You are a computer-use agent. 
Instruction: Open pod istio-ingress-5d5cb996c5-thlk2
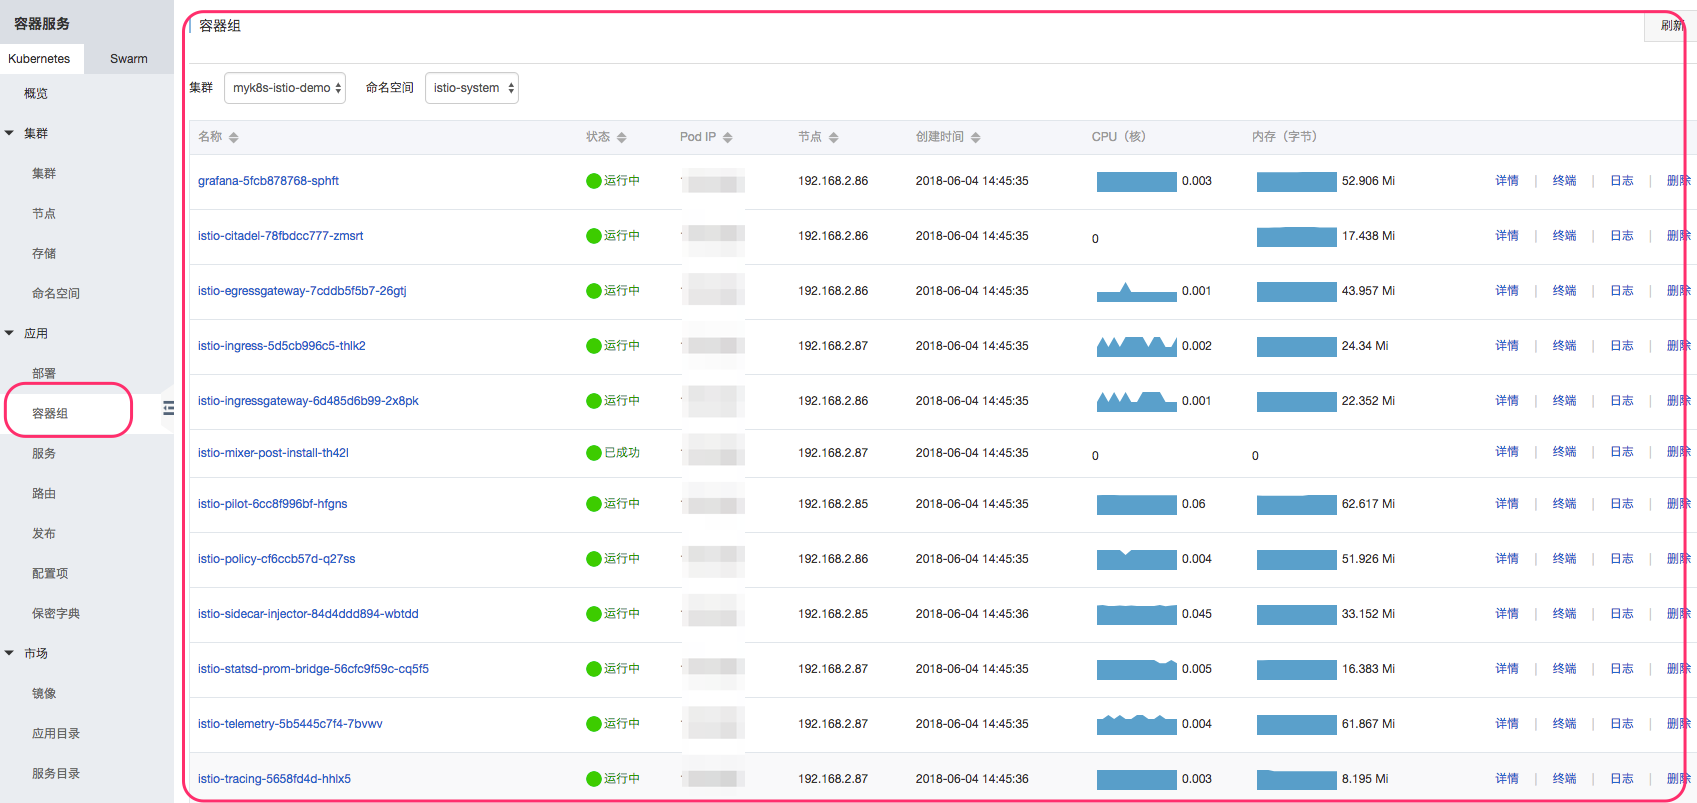(281, 346)
